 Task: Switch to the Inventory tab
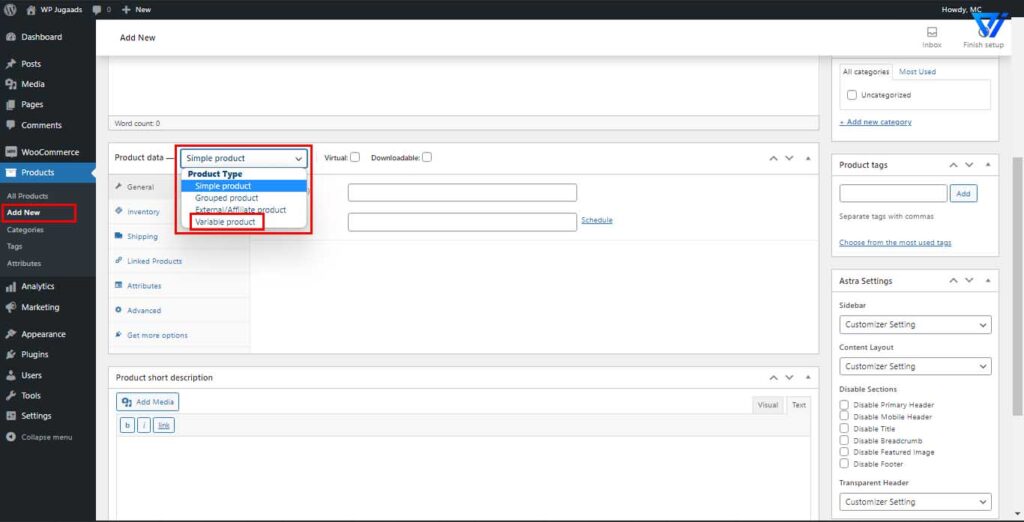click(x=143, y=212)
